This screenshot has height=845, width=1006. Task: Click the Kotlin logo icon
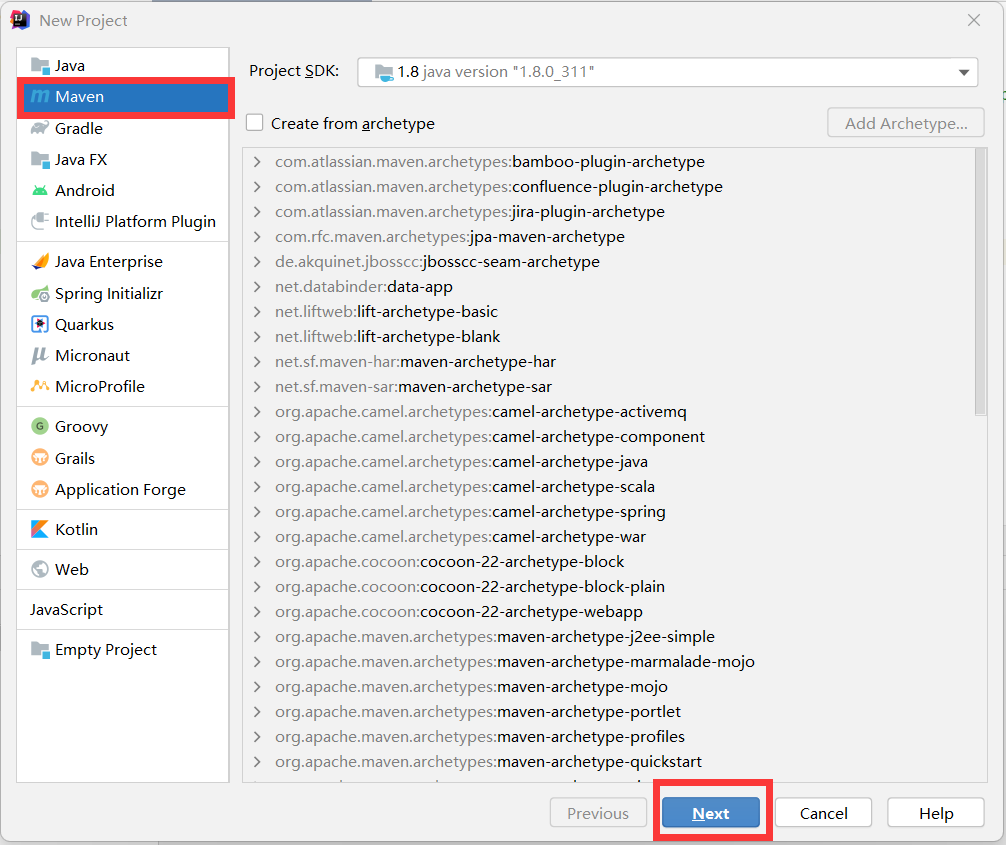(40, 529)
